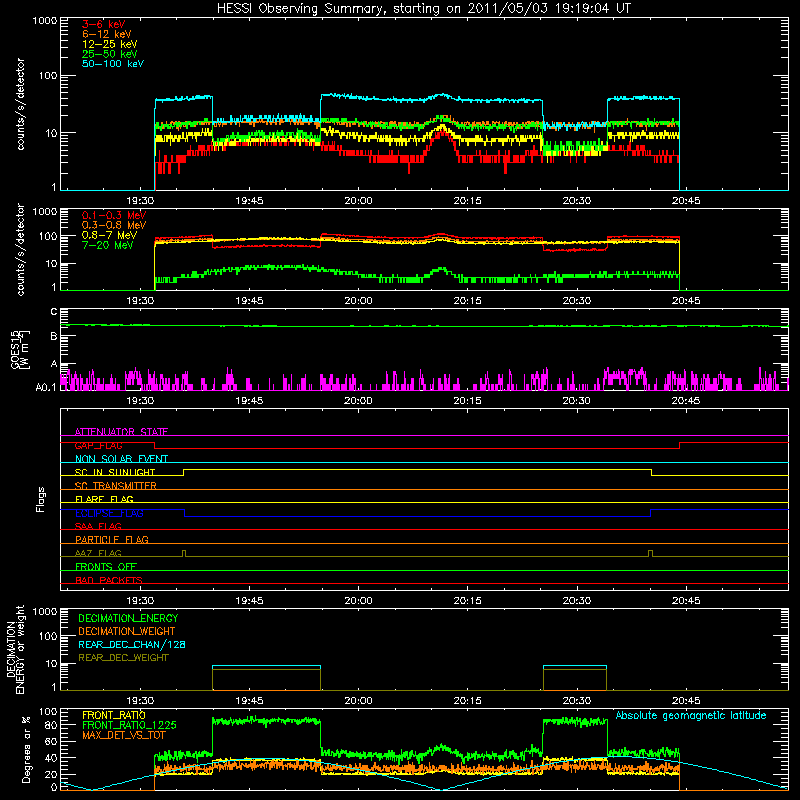Image resolution: width=800 pixels, height=800 pixels.
Task: Select the ATTENUATOR_STATE flag label
Action: 121,432
